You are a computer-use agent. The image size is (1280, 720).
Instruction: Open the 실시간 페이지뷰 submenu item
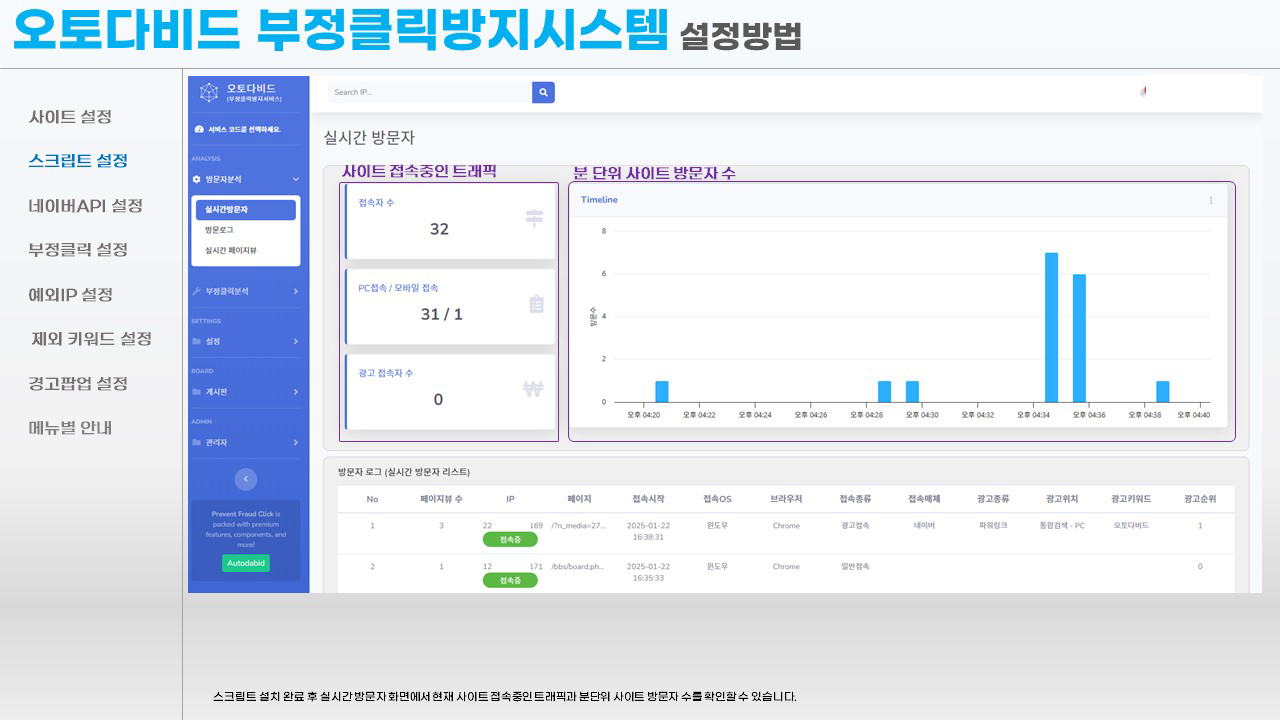click(230, 250)
